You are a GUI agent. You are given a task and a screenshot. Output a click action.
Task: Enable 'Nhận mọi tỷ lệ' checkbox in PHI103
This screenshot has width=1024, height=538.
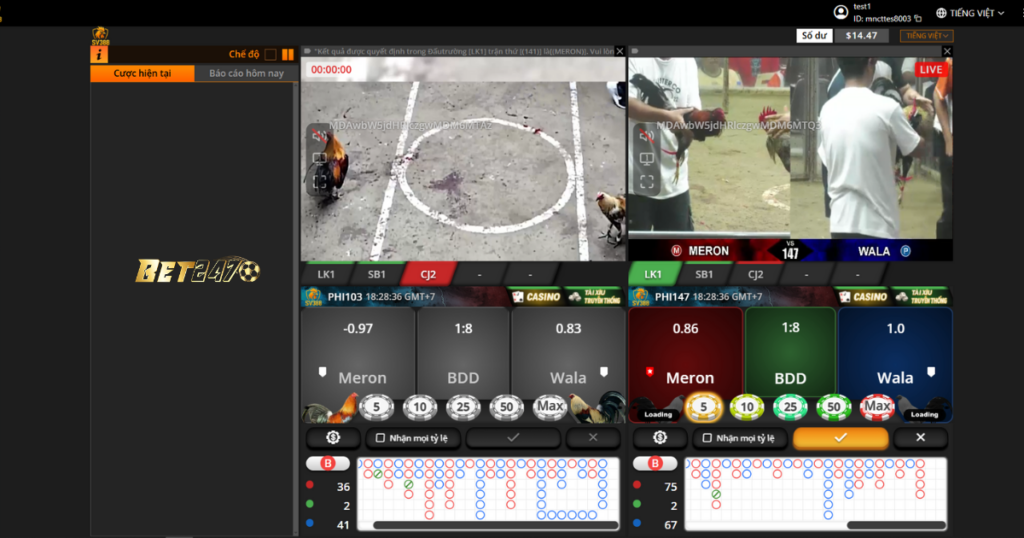tap(380, 438)
